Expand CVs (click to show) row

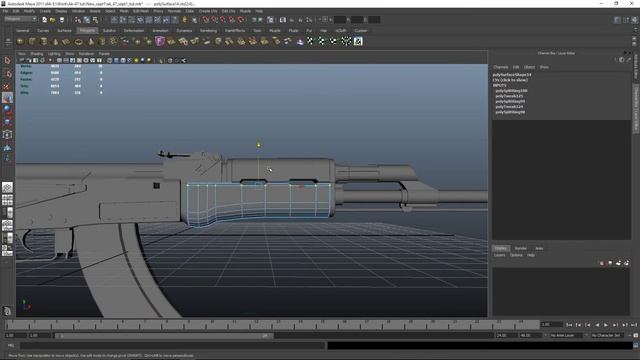(x=510, y=80)
